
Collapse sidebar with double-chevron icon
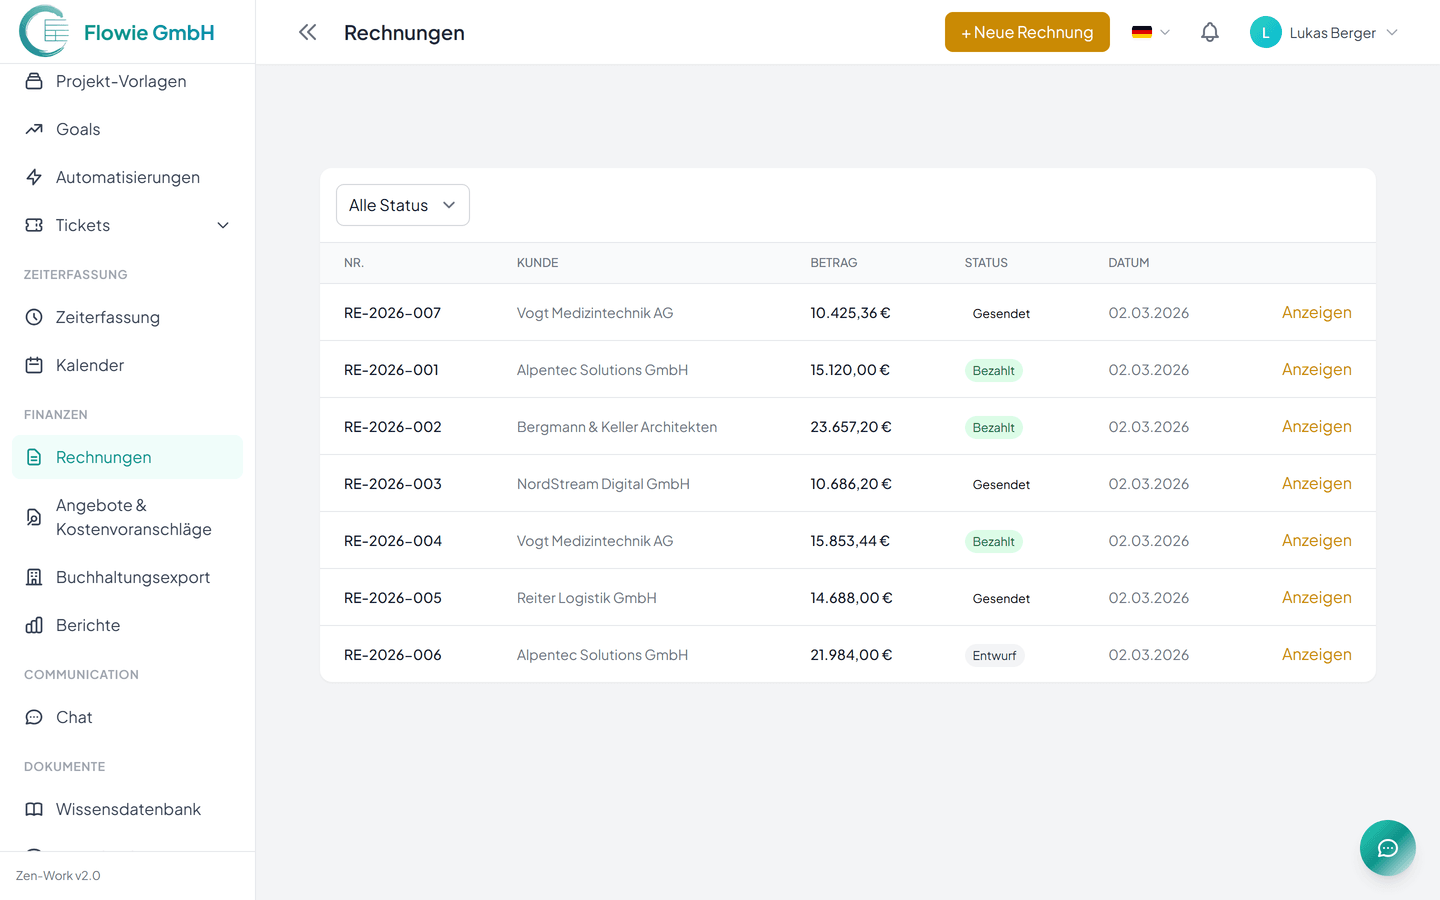click(307, 32)
